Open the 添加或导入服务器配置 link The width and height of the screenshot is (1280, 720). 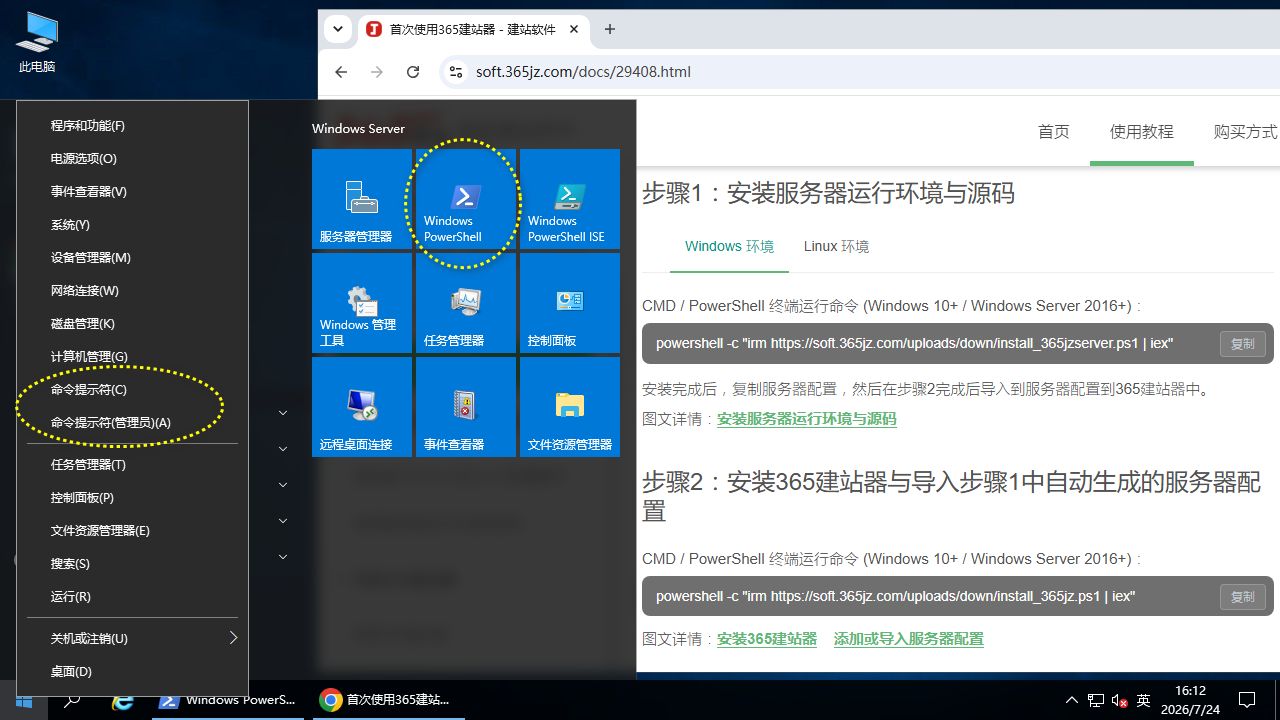click(x=909, y=639)
